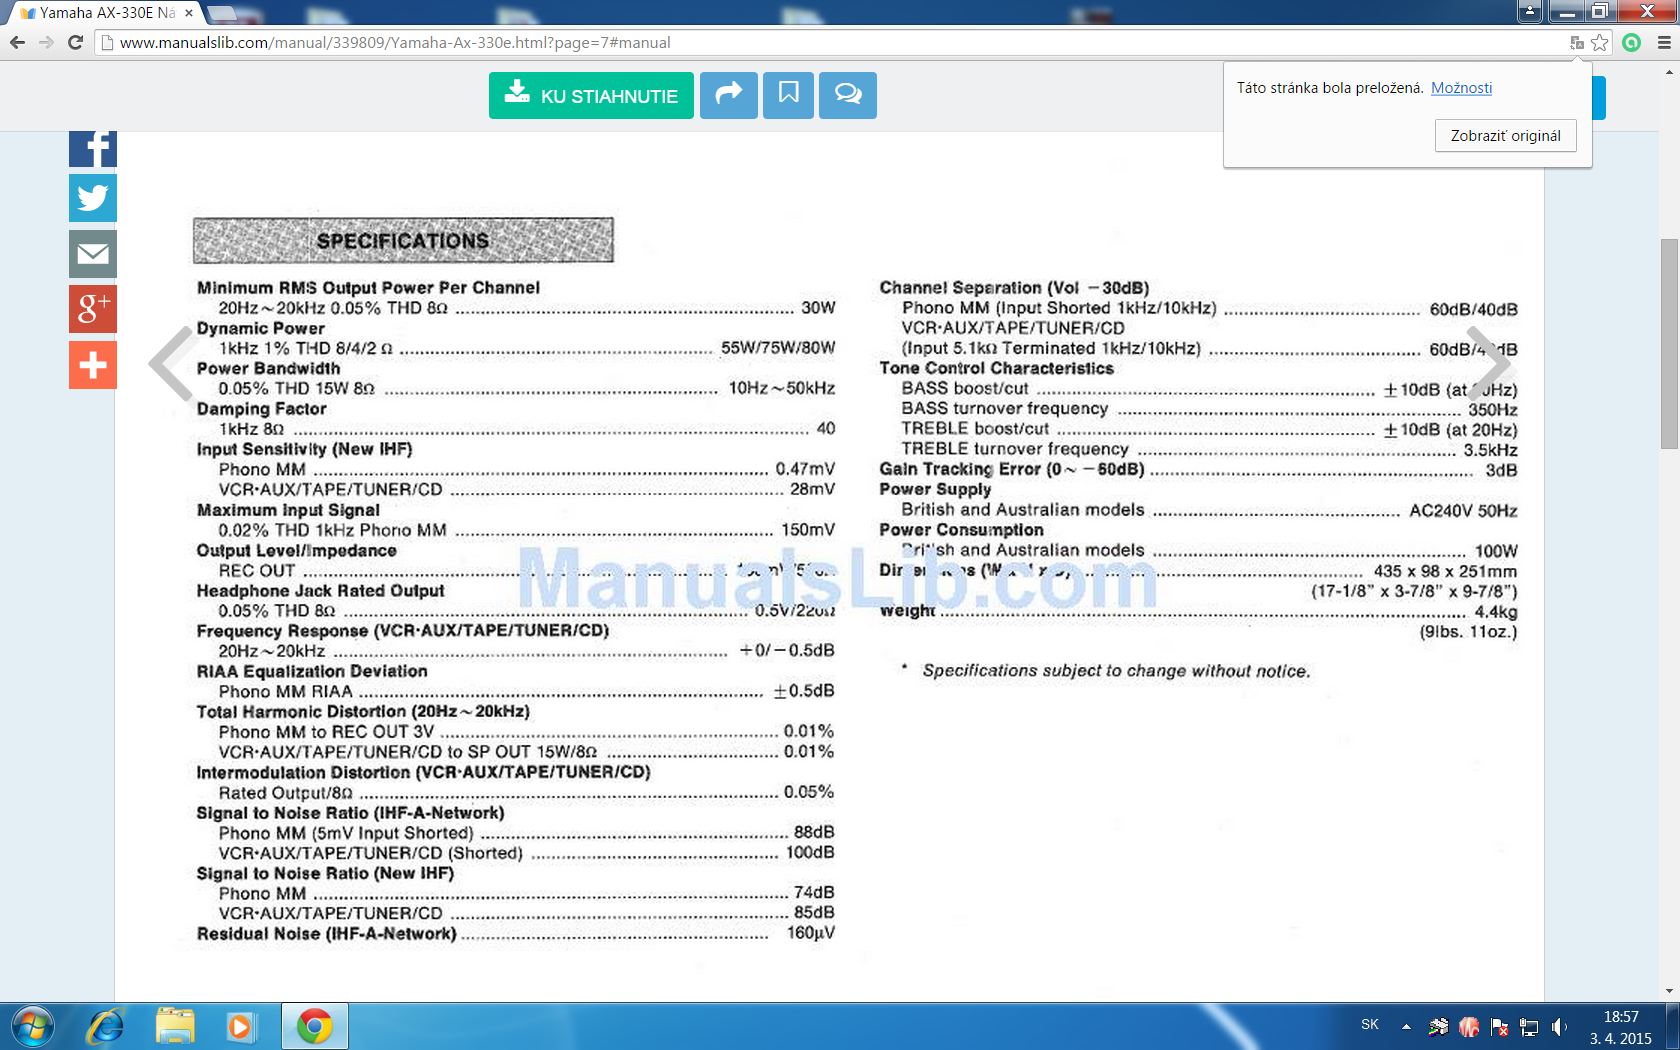Click the KU STIAHNUTIE download button
The image size is (1680, 1050).
591,95
